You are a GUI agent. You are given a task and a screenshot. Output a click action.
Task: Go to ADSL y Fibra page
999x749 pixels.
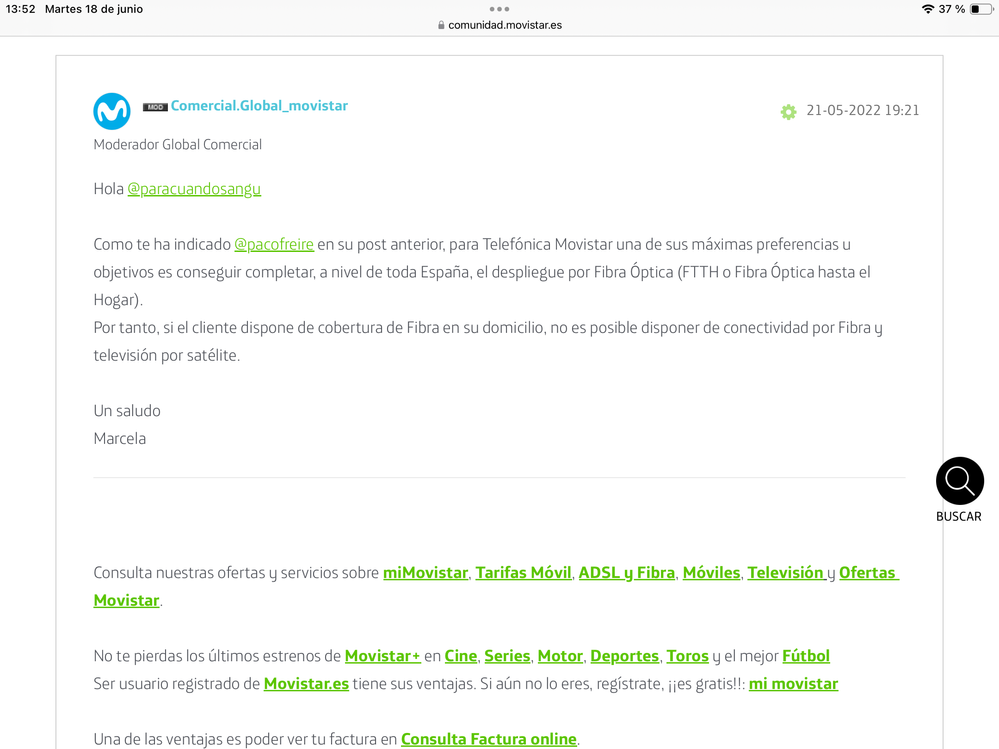tap(626, 573)
